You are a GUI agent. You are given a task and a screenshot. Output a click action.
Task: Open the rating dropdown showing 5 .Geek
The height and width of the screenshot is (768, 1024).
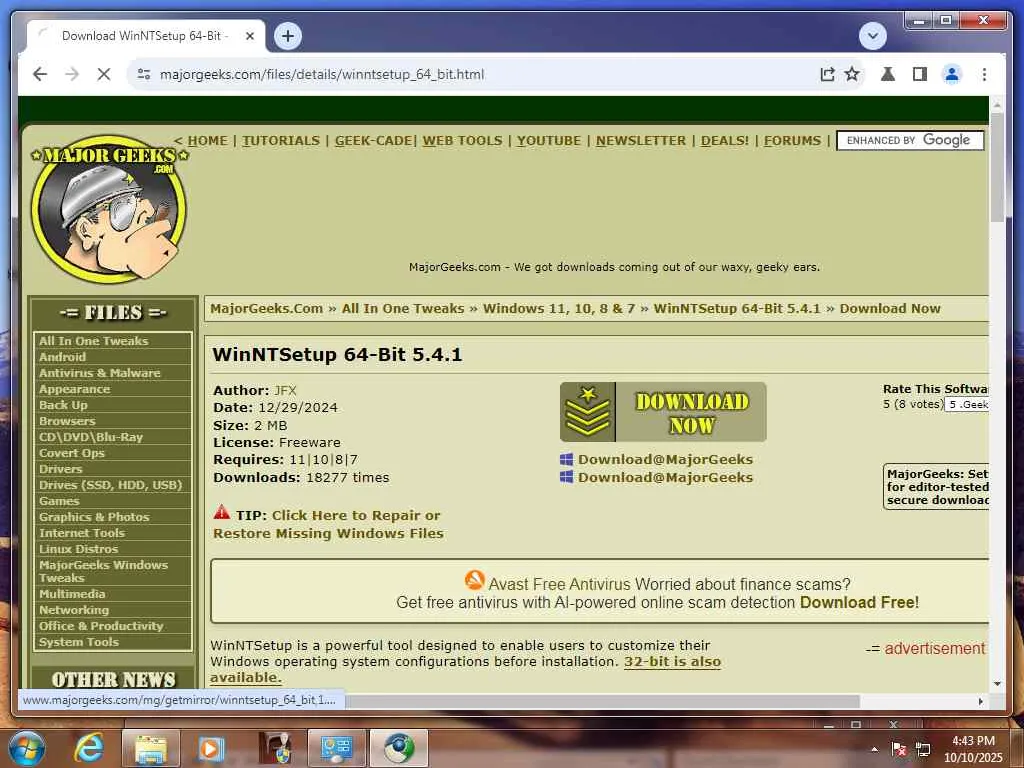[x=967, y=404]
